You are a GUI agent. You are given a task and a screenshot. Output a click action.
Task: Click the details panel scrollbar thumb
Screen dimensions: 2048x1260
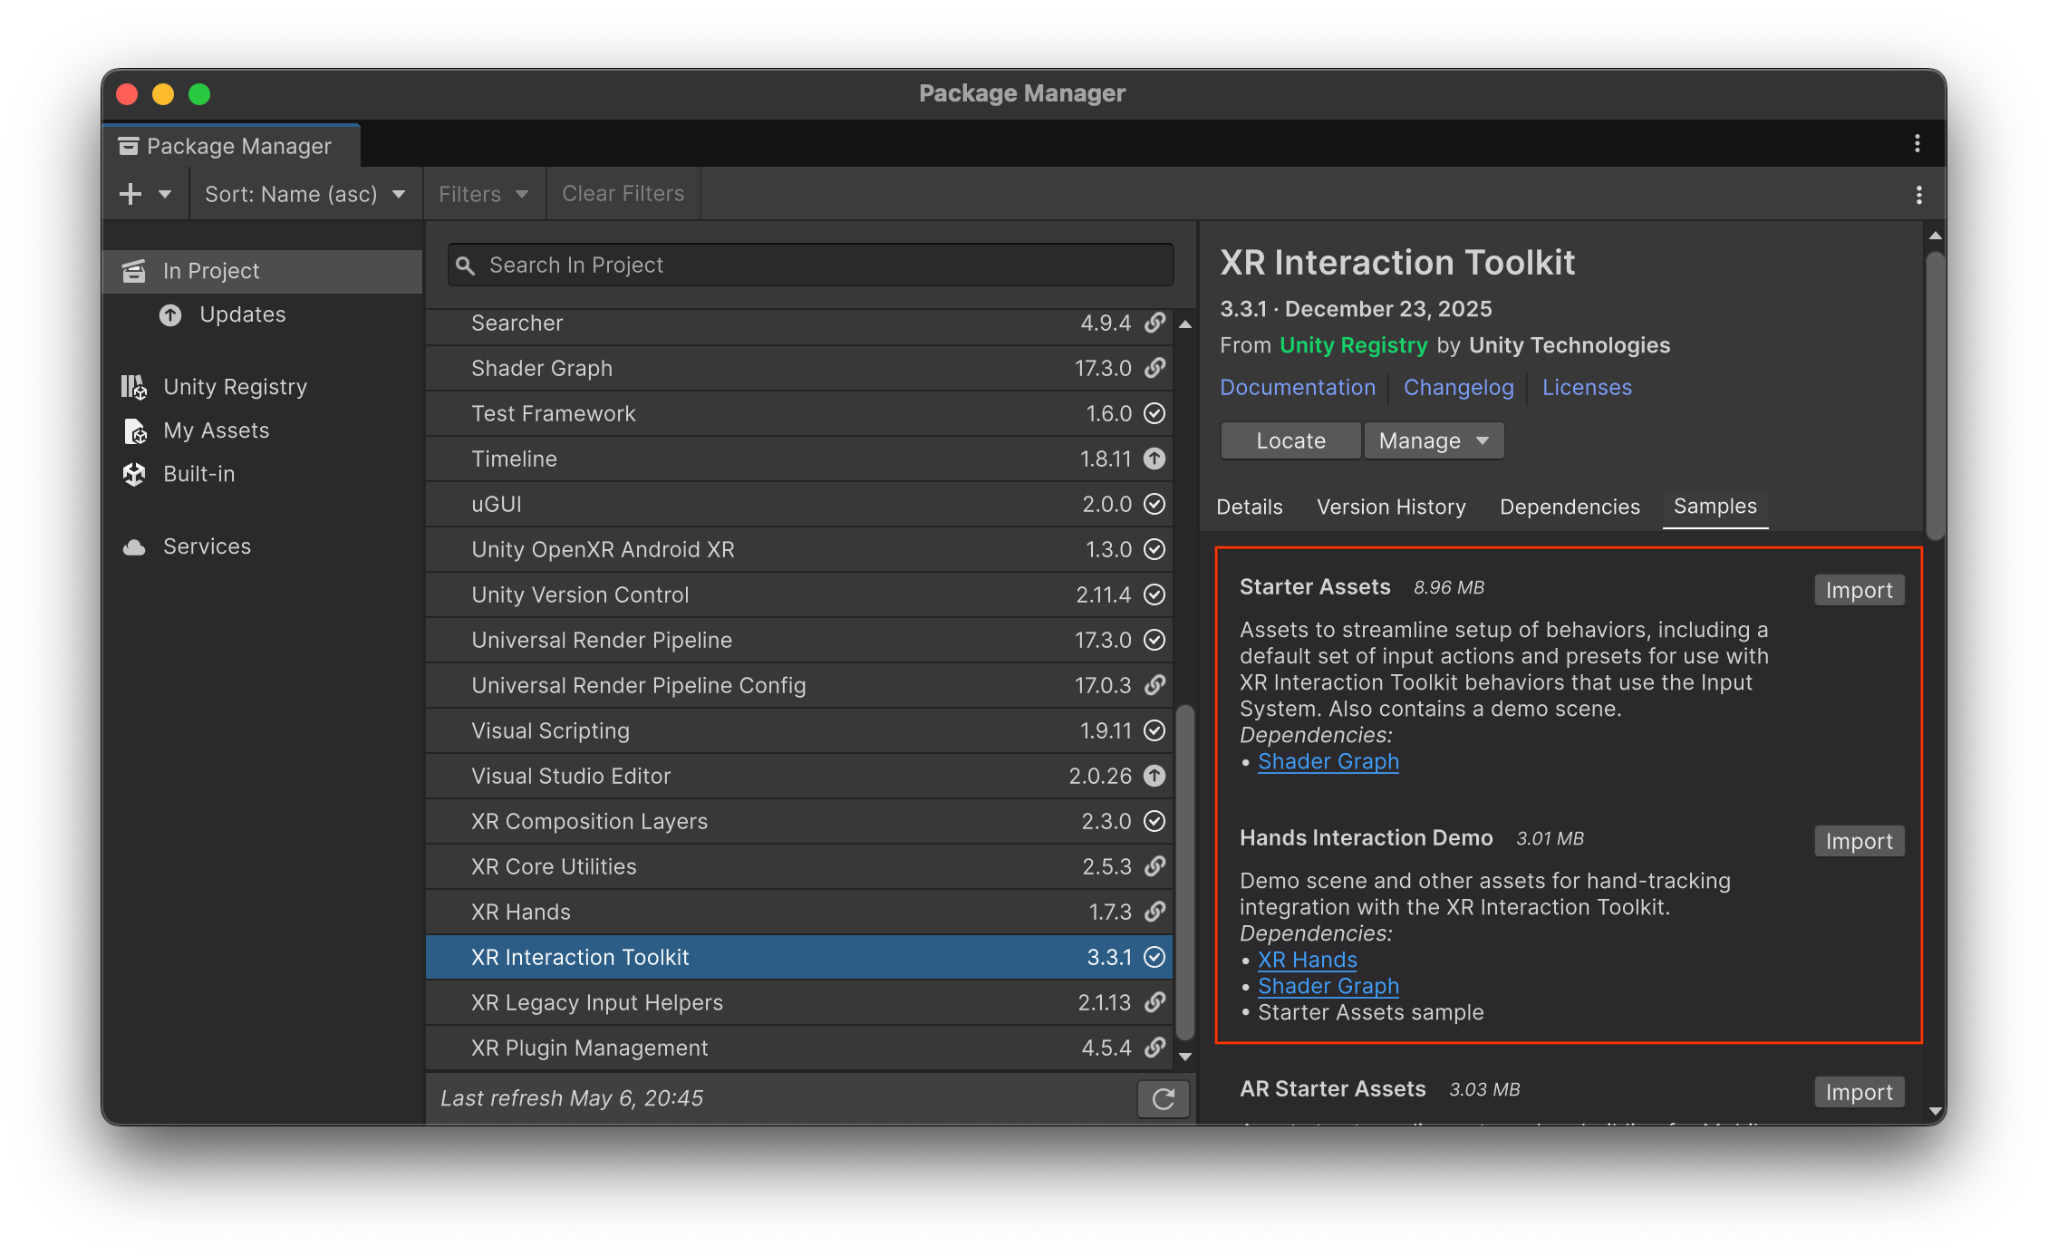point(1935,395)
